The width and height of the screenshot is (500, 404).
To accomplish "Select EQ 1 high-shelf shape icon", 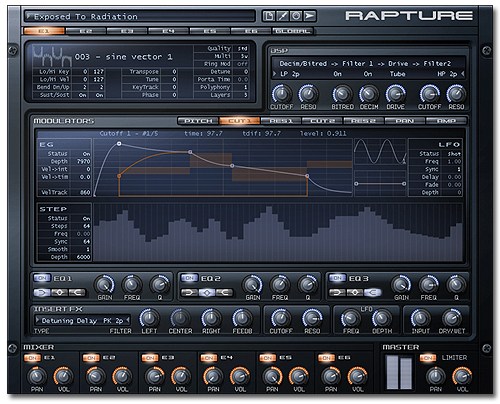I will (77, 293).
